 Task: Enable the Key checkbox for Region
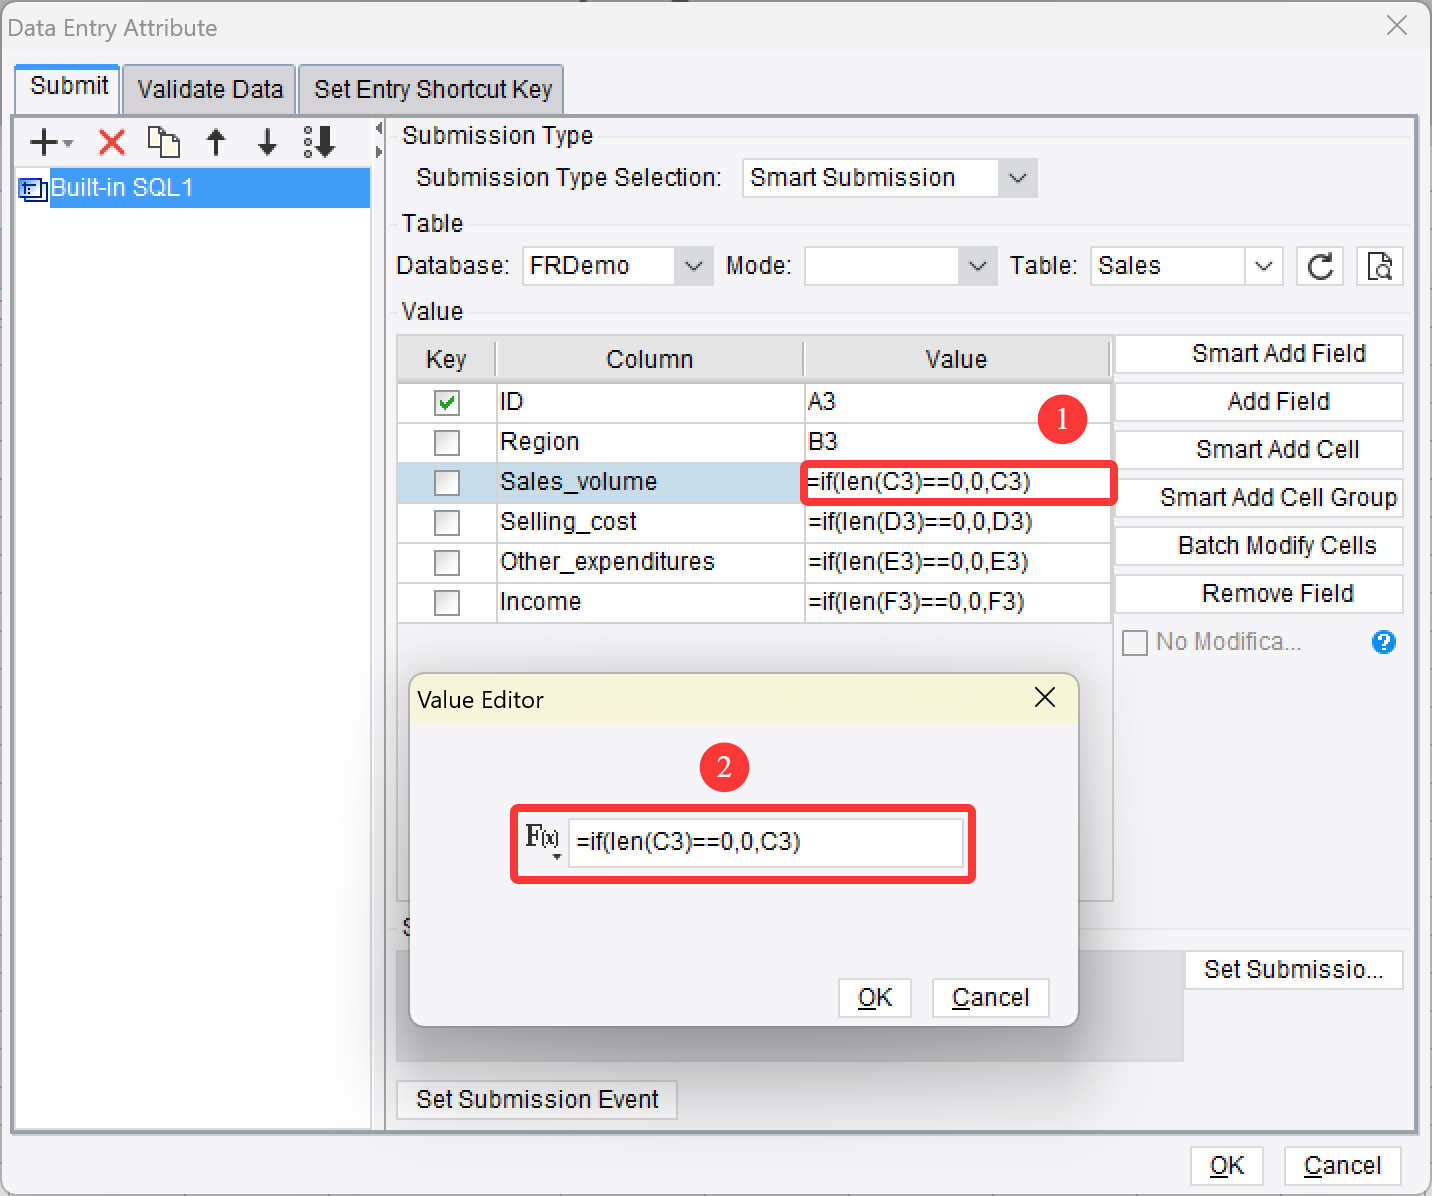446,442
